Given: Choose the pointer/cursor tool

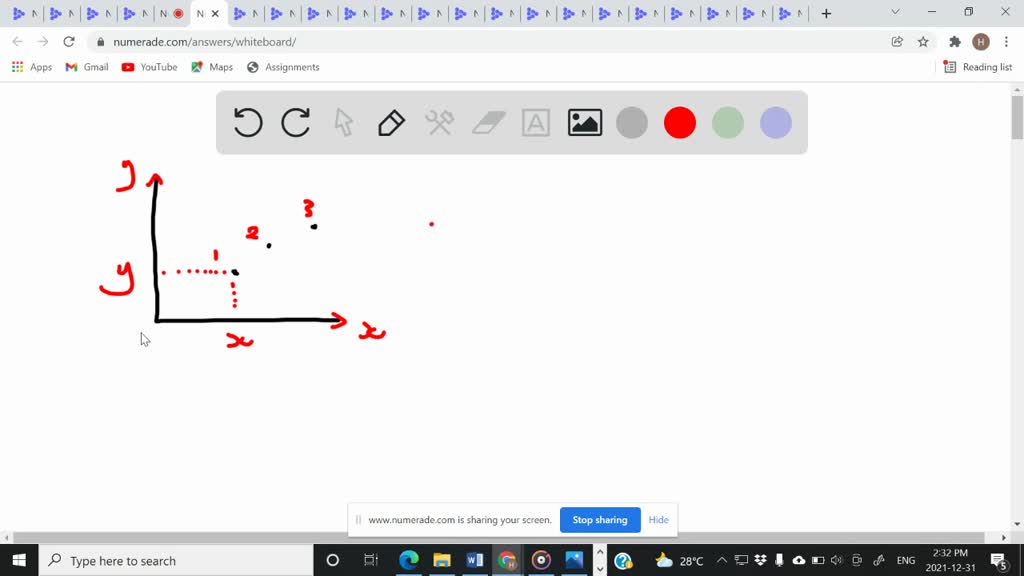Looking at the screenshot, I should point(341,122).
